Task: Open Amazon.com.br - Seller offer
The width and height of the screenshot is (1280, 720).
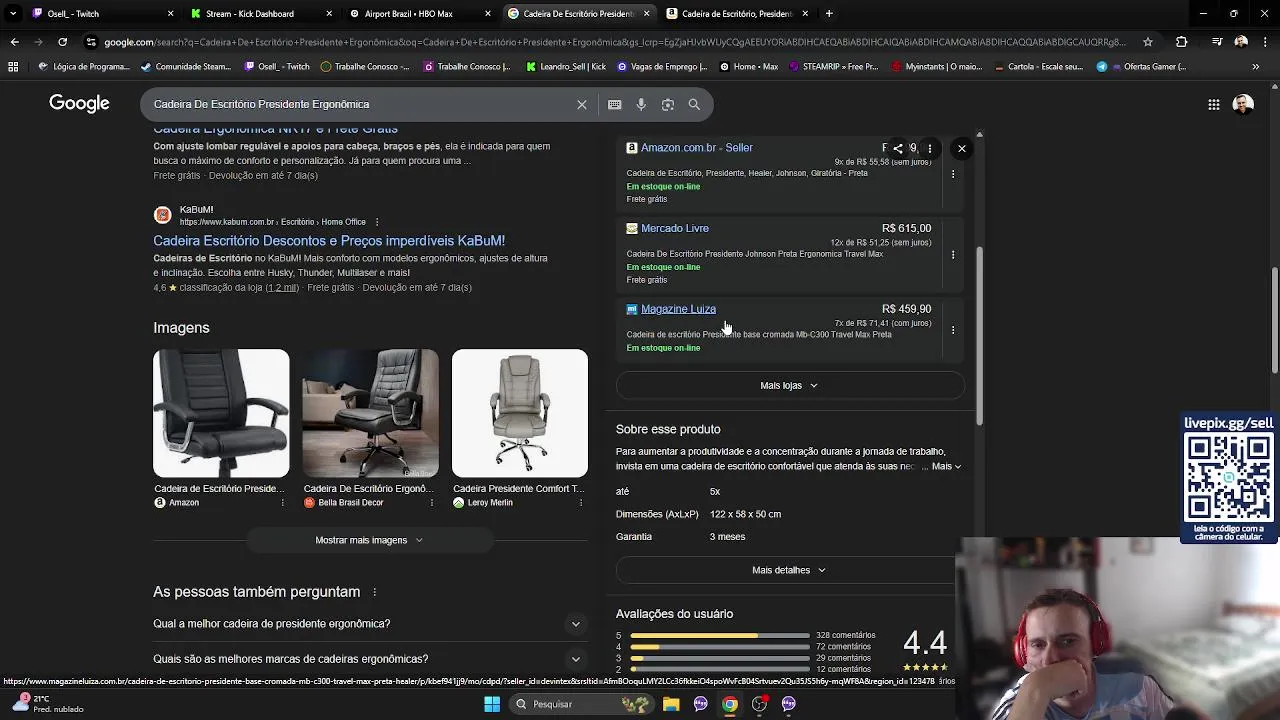Action: [697, 148]
